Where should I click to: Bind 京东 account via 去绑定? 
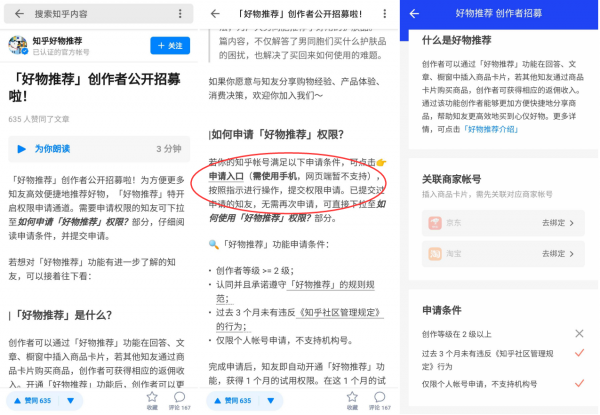[558, 223]
